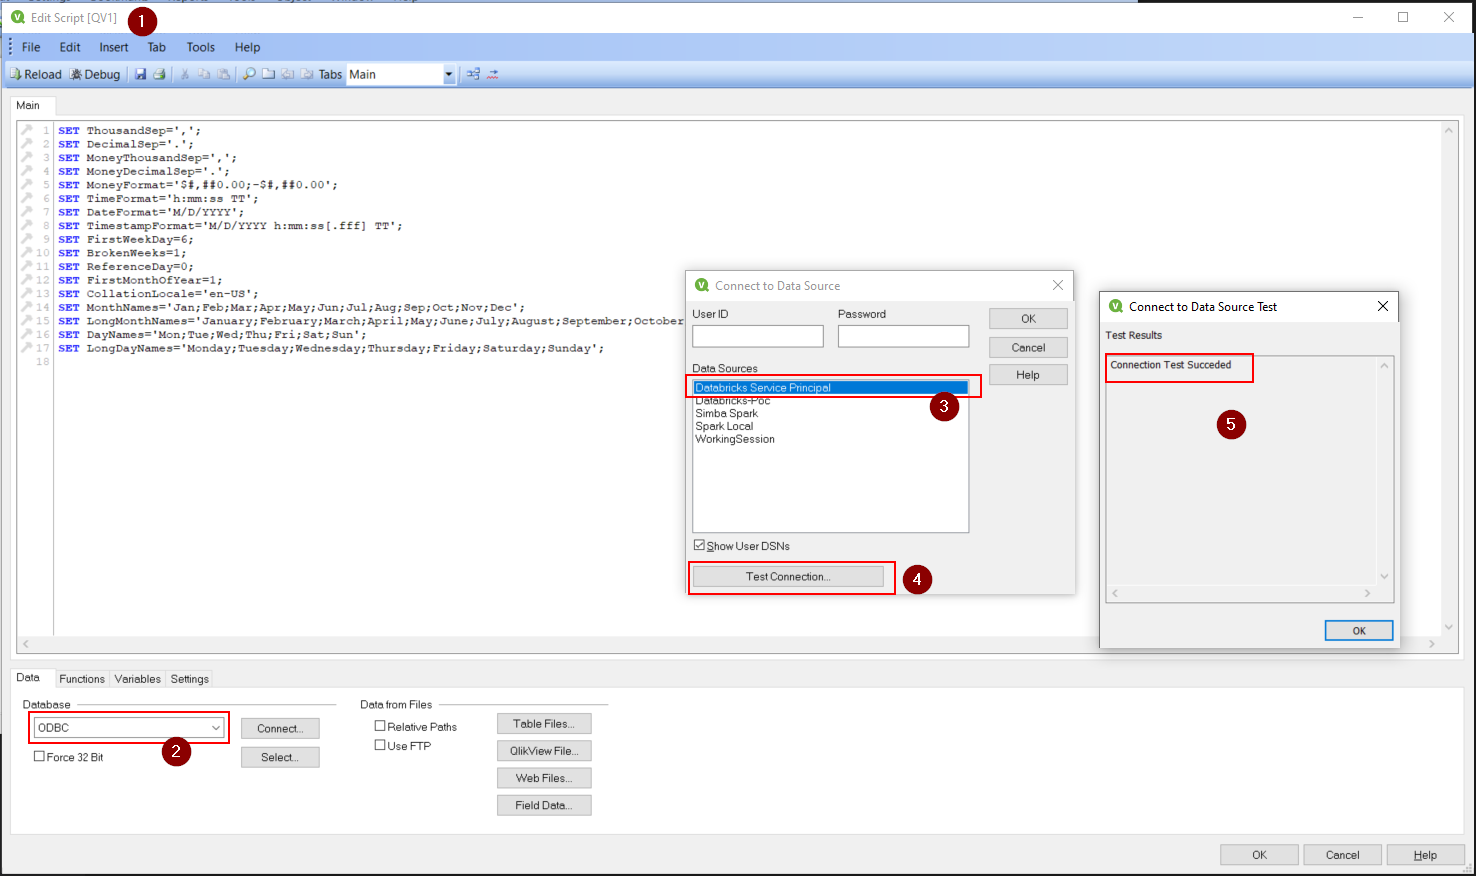Add a new tab using the toolbar icon
1476x876 pixels.
coord(269,74)
